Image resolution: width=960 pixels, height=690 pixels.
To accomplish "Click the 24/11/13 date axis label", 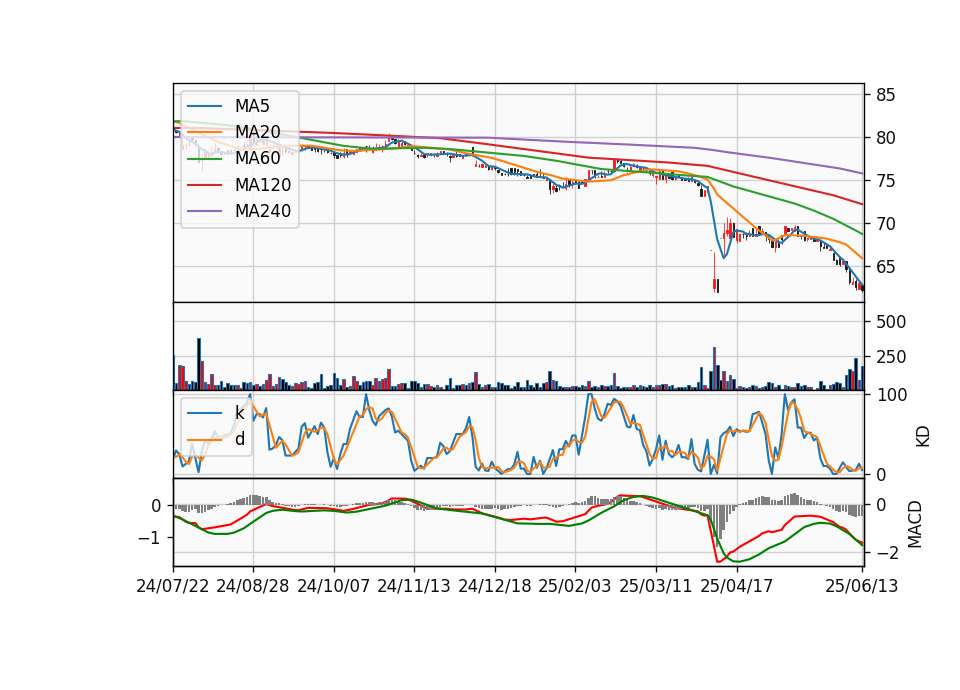I will click(x=414, y=586).
